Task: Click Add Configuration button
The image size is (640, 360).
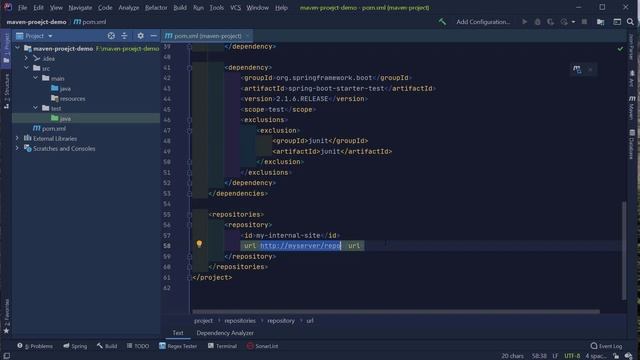Action: coord(483,22)
